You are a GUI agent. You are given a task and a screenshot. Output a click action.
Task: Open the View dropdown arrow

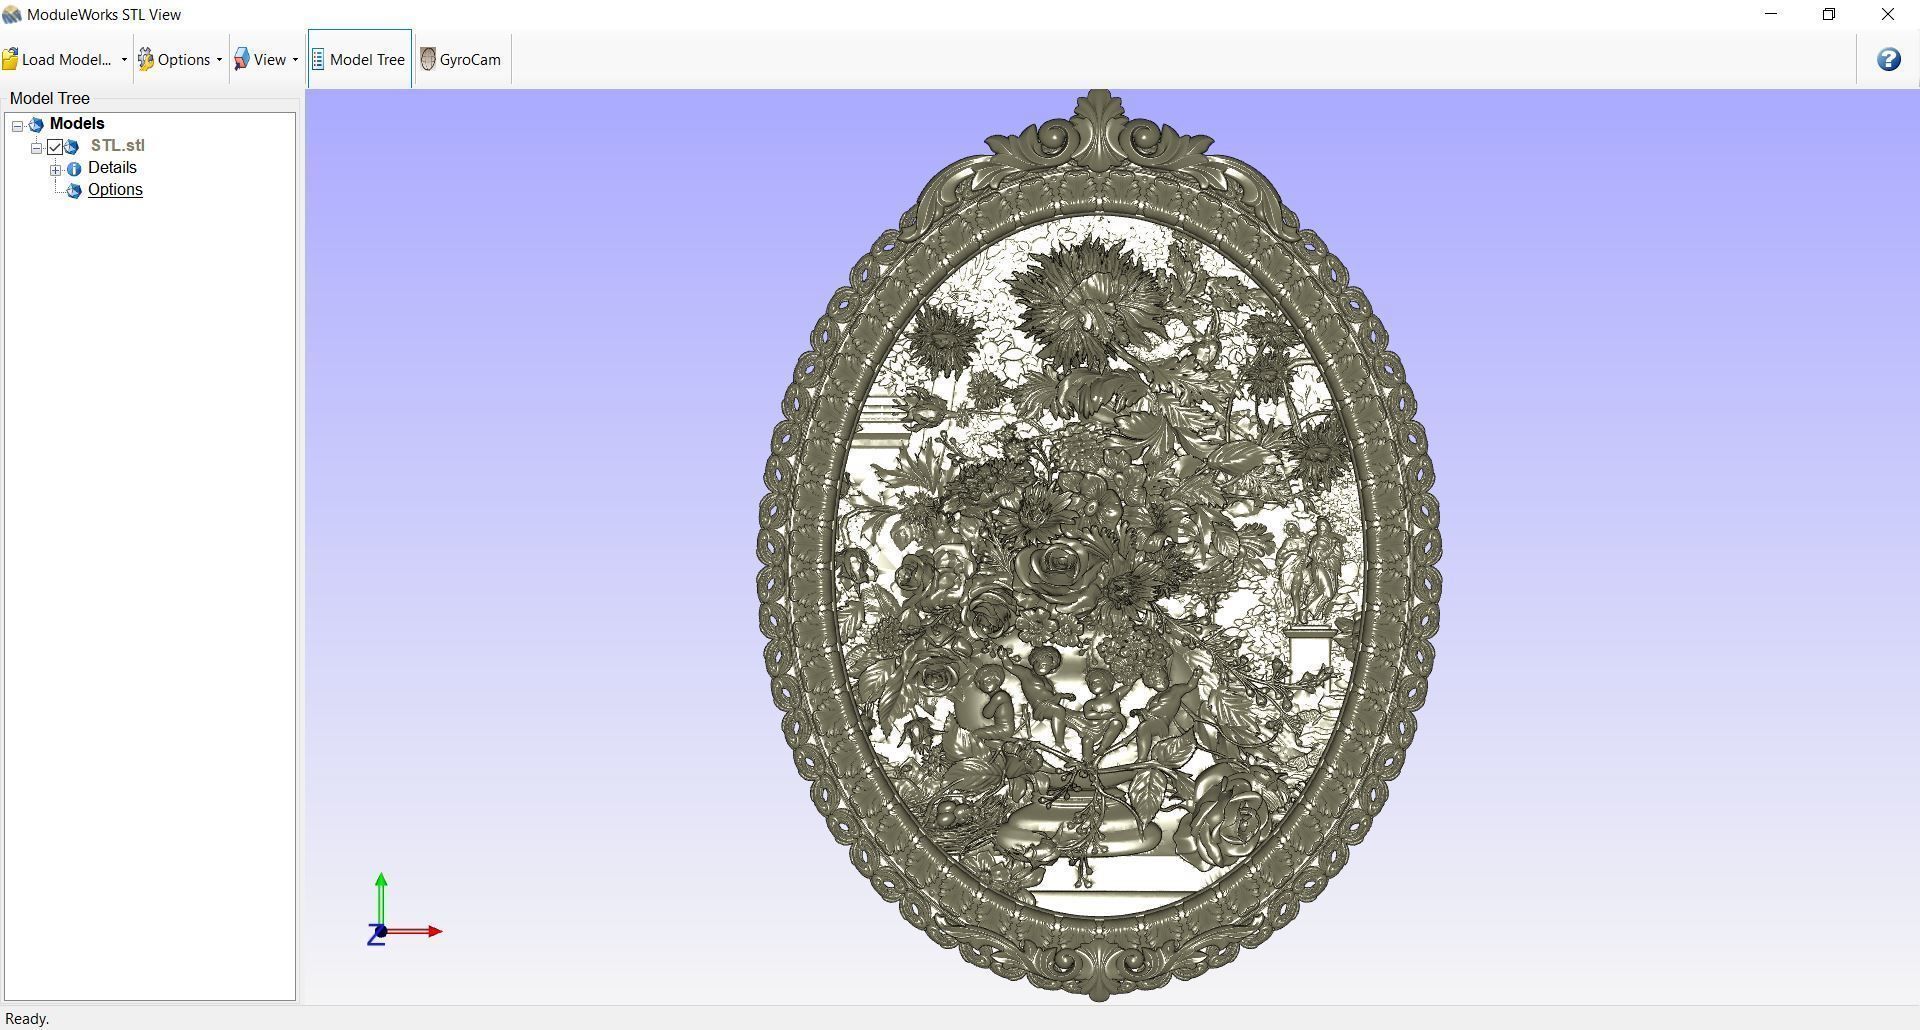(x=295, y=60)
